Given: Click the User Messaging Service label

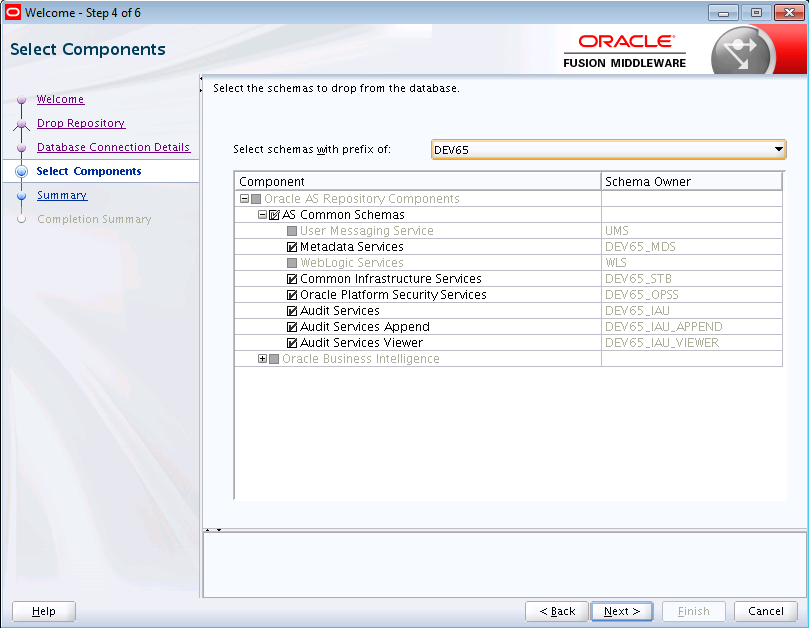Looking at the screenshot, I should pyautogui.click(x=367, y=231).
